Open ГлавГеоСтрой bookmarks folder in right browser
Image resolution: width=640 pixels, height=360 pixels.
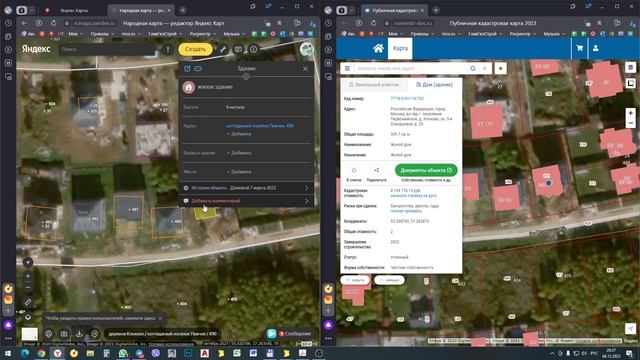tap(484, 34)
